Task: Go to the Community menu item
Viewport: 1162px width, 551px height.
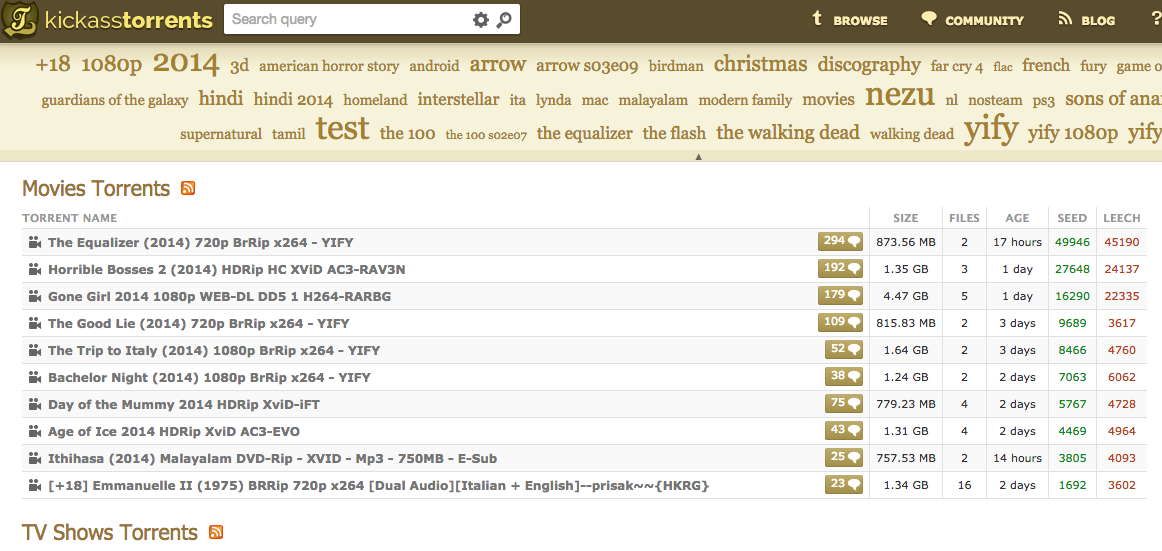Action: (972, 20)
